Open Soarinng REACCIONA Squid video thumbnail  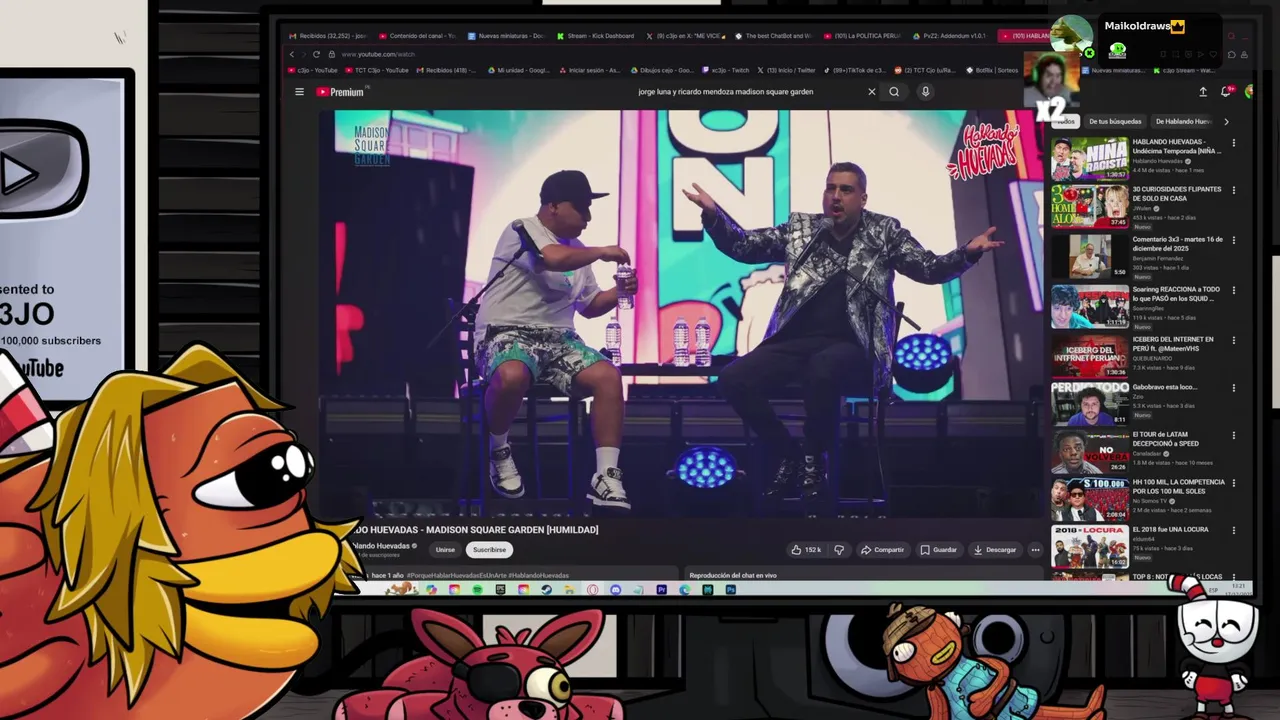click(1089, 307)
